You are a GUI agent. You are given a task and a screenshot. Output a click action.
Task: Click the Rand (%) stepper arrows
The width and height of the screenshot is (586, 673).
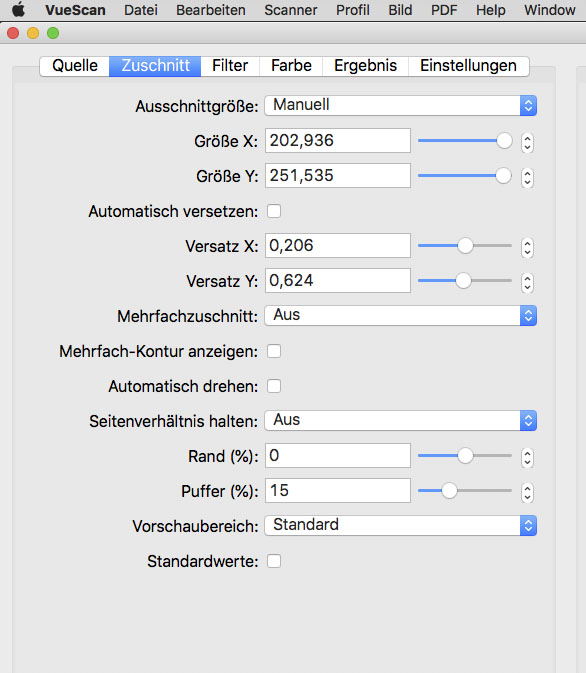[x=527, y=458]
